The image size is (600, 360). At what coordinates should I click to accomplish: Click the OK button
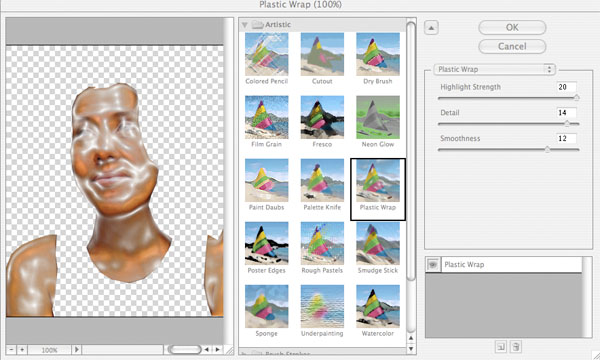point(512,28)
